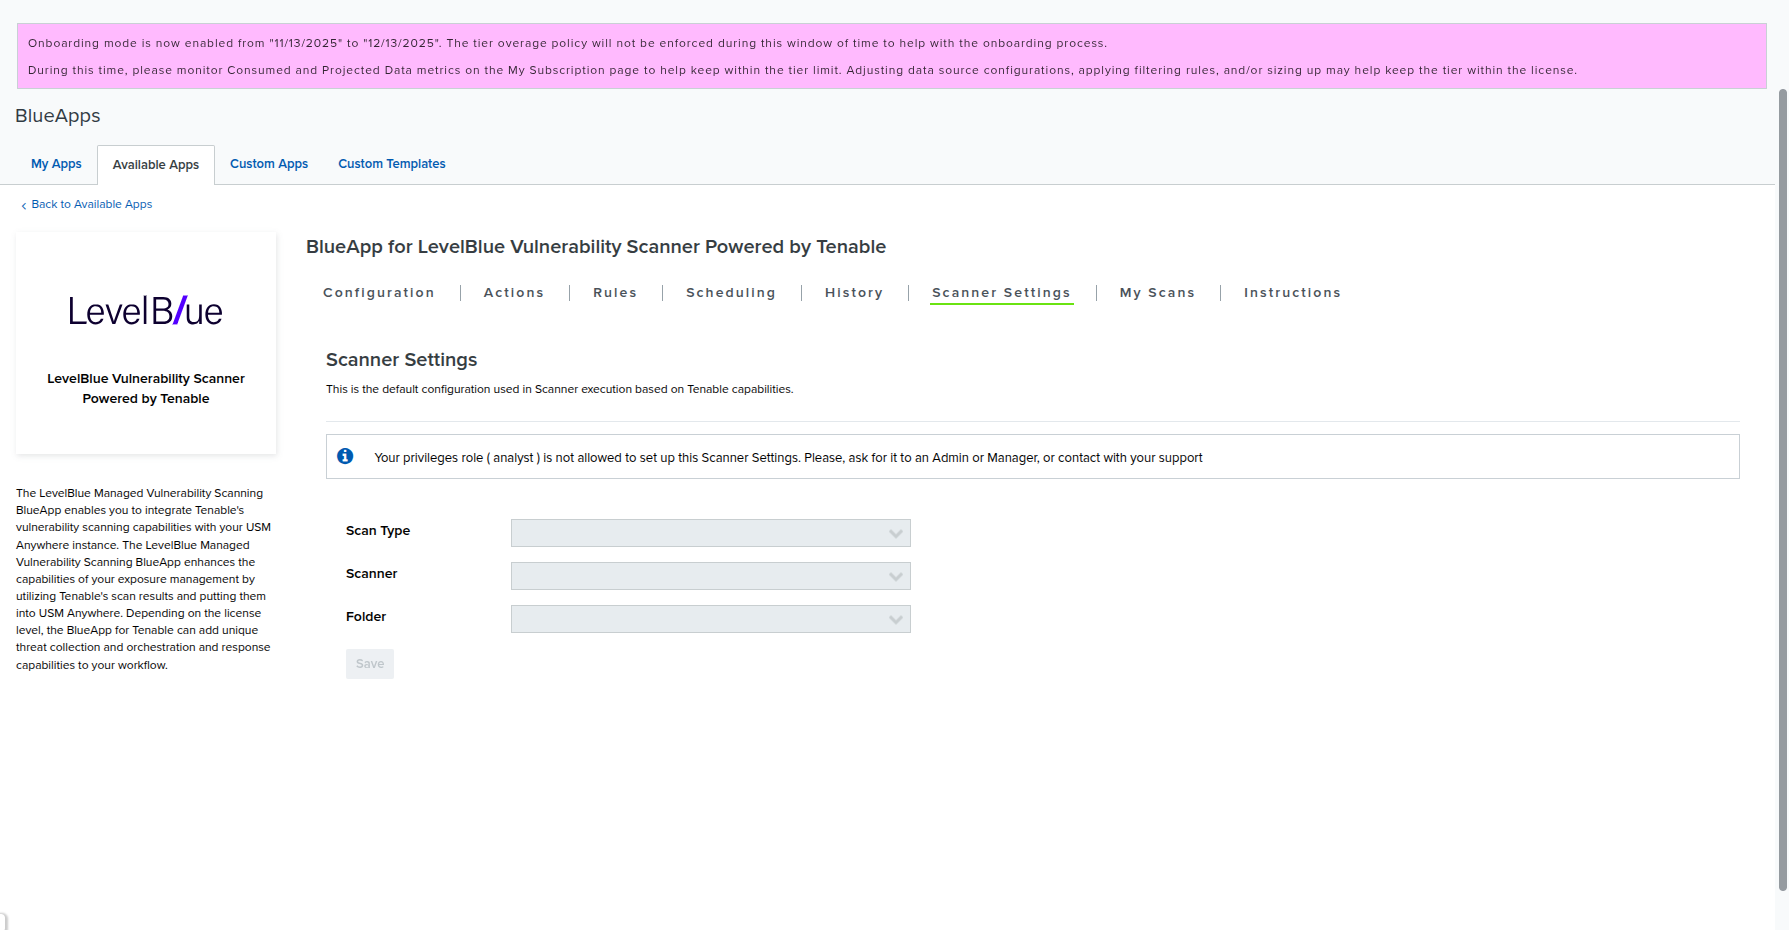Image resolution: width=1789 pixels, height=930 pixels.
Task: Open the Custom Templates tab
Action: pos(392,164)
